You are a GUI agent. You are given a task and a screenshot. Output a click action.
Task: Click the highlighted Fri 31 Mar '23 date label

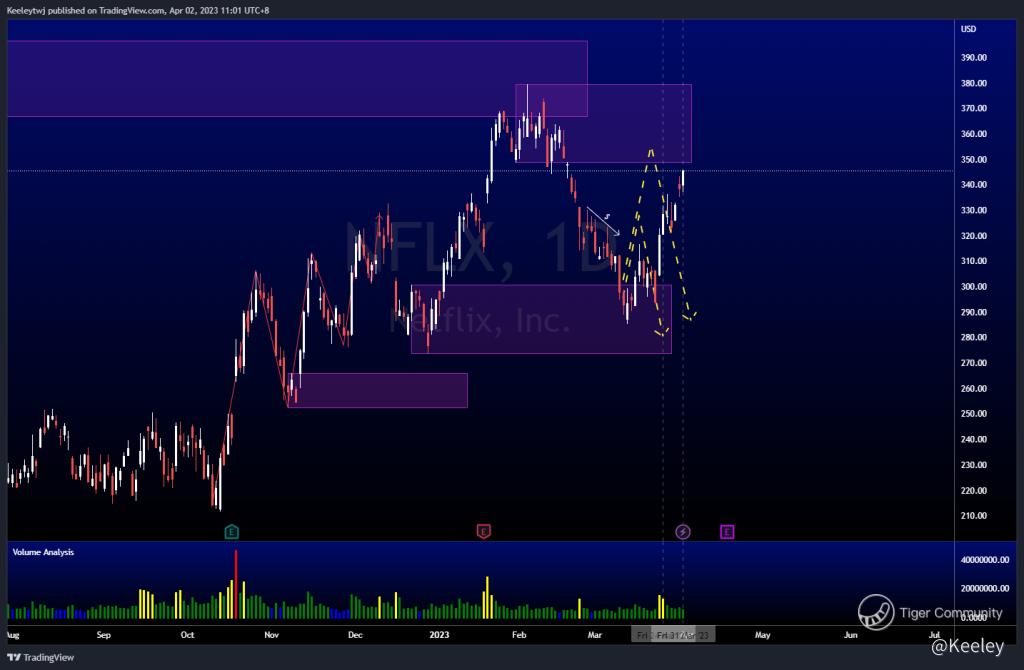coord(683,635)
